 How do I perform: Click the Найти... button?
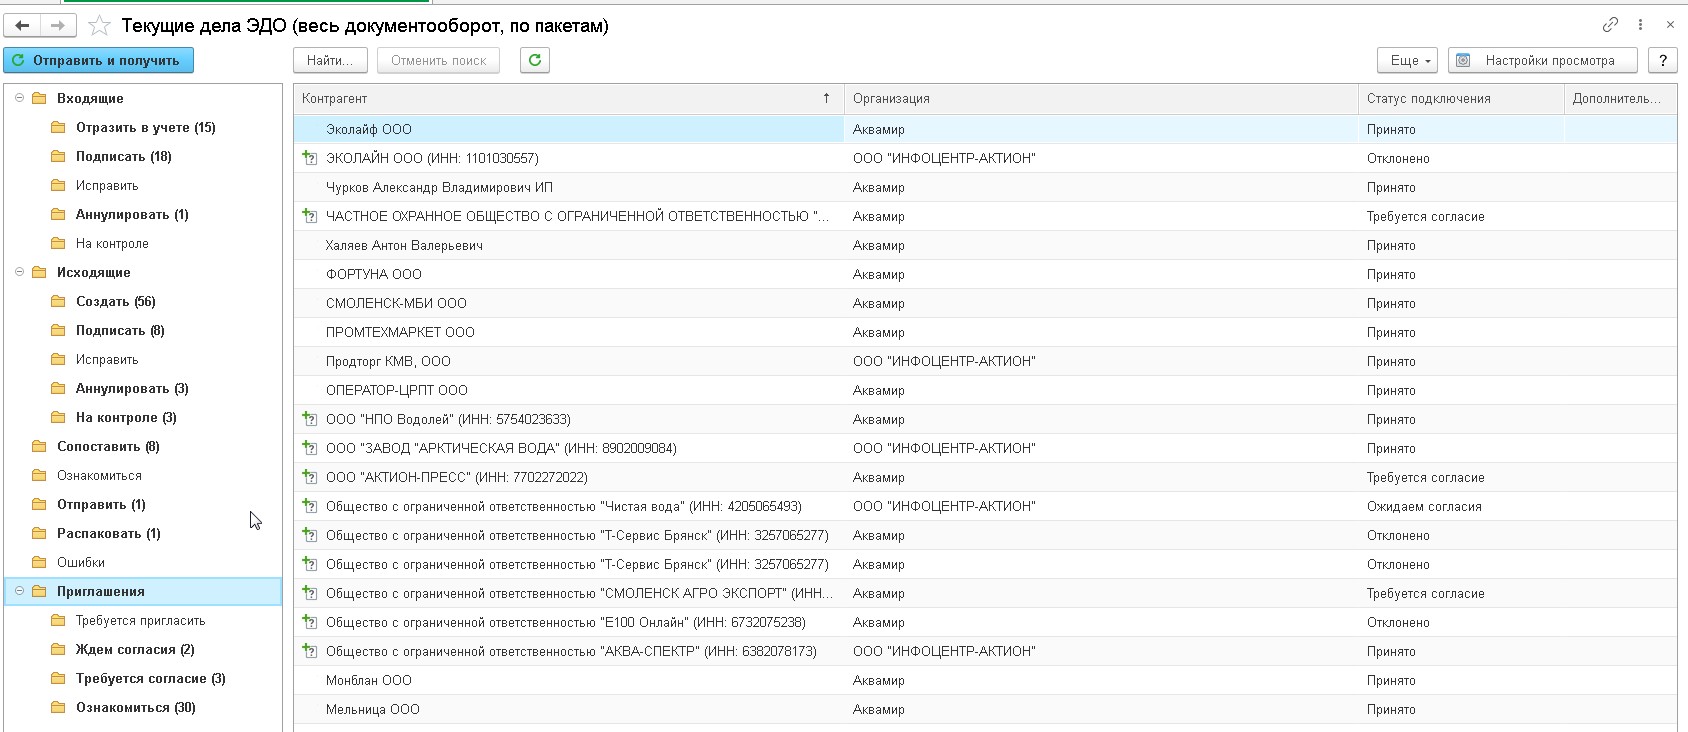330,60
